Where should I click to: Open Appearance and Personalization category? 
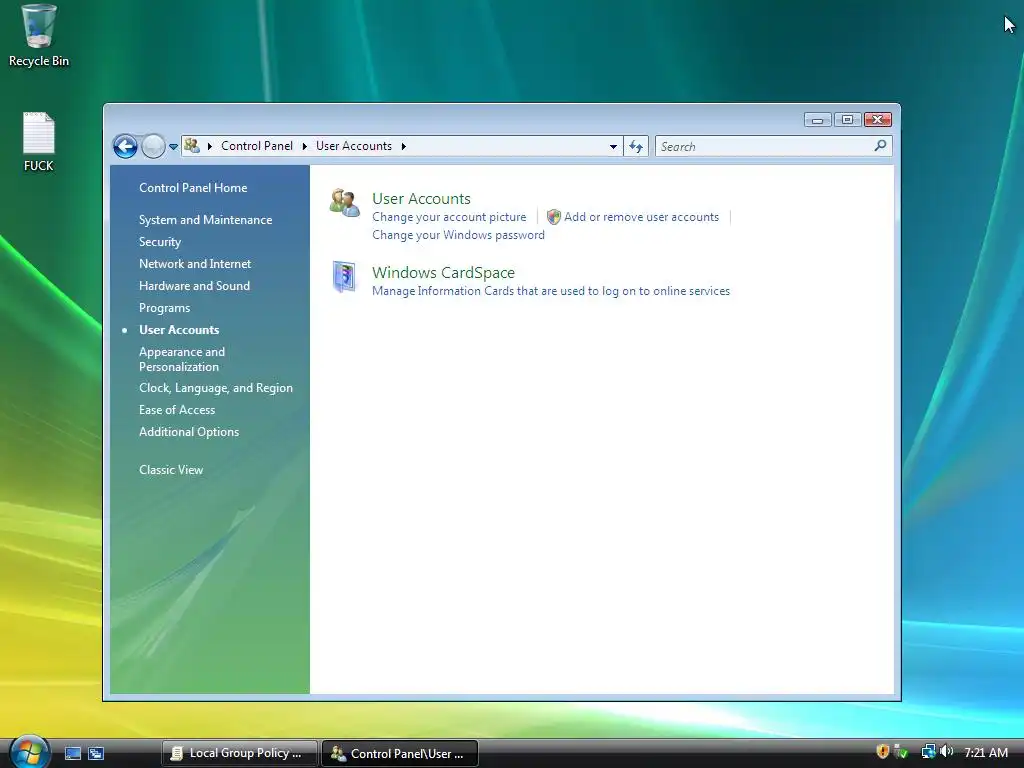[x=182, y=359]
